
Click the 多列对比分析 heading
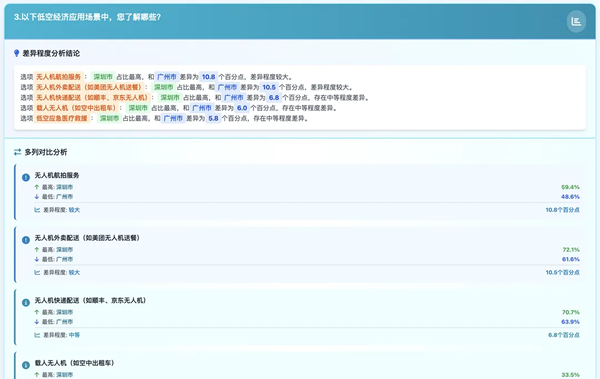point(46,152)
